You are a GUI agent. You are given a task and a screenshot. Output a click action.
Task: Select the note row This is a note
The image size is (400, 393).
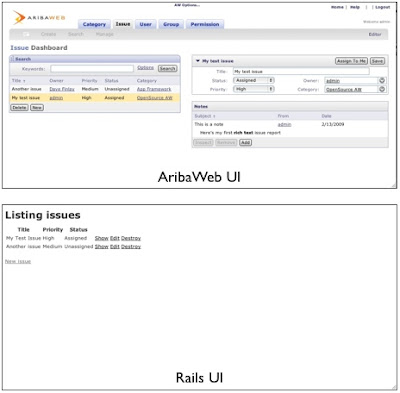click(290, 124)
